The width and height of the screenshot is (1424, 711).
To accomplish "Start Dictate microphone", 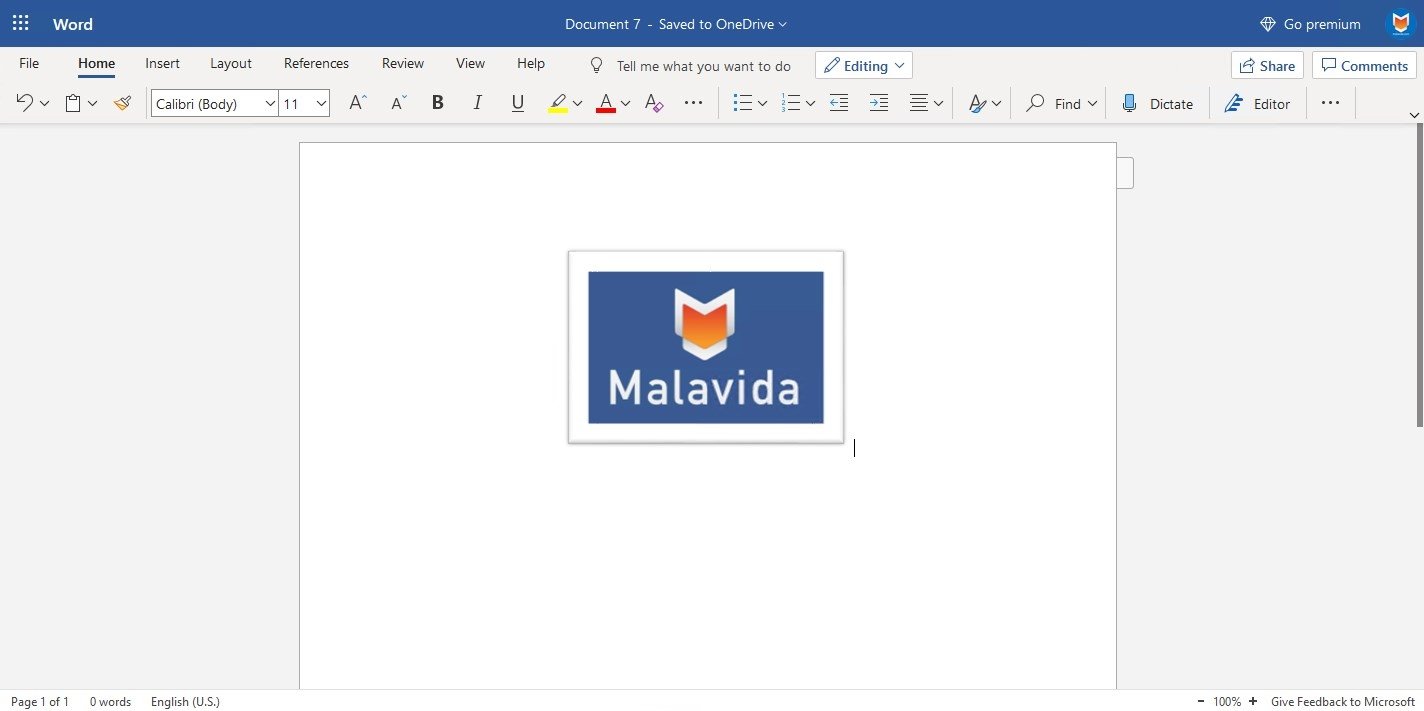I will click(x=1129, y=103).
